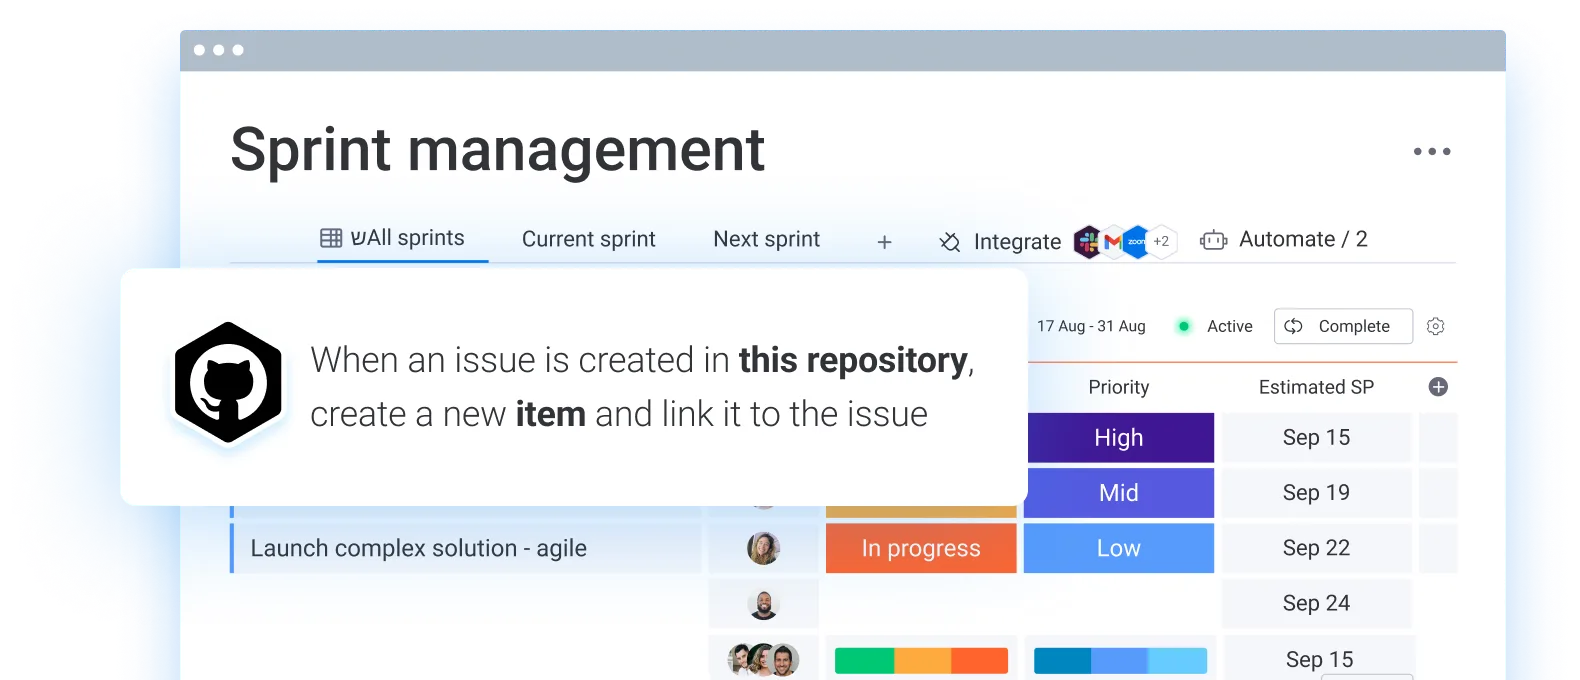Image resolution: width=1580 pixels, height=680 pixels.
Task: Open the Slack integration icon
Action: [1087, 241]
